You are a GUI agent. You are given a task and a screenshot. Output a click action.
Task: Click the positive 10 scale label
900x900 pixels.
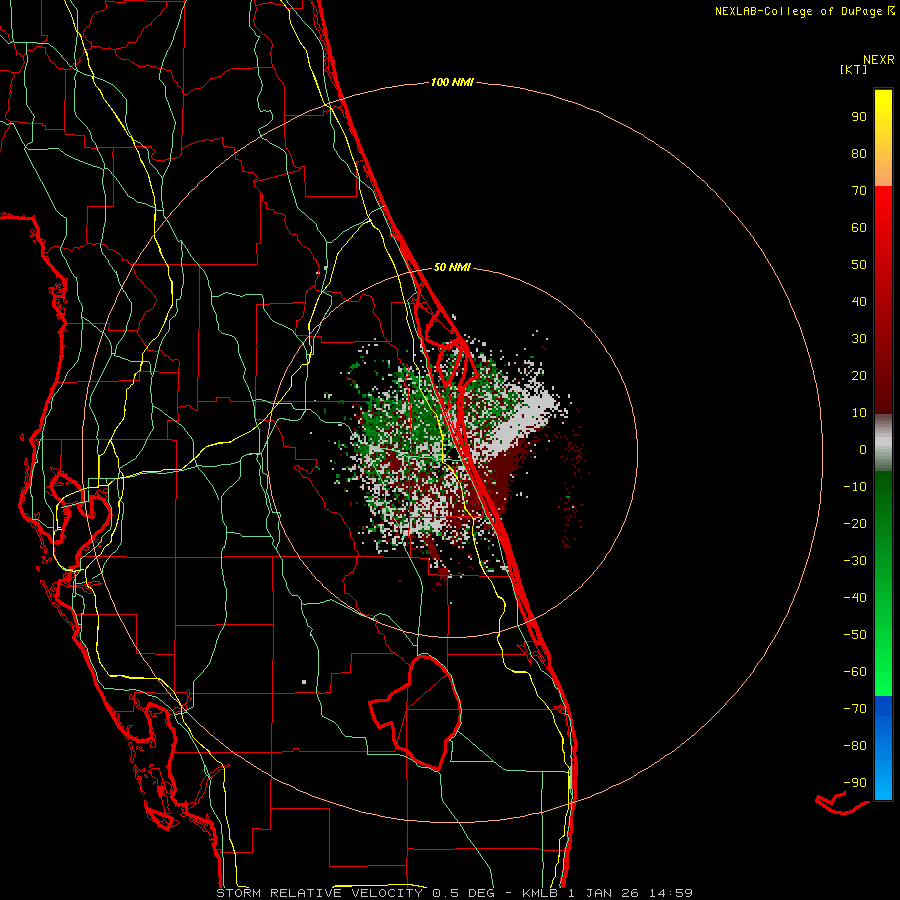click(859, 413)
